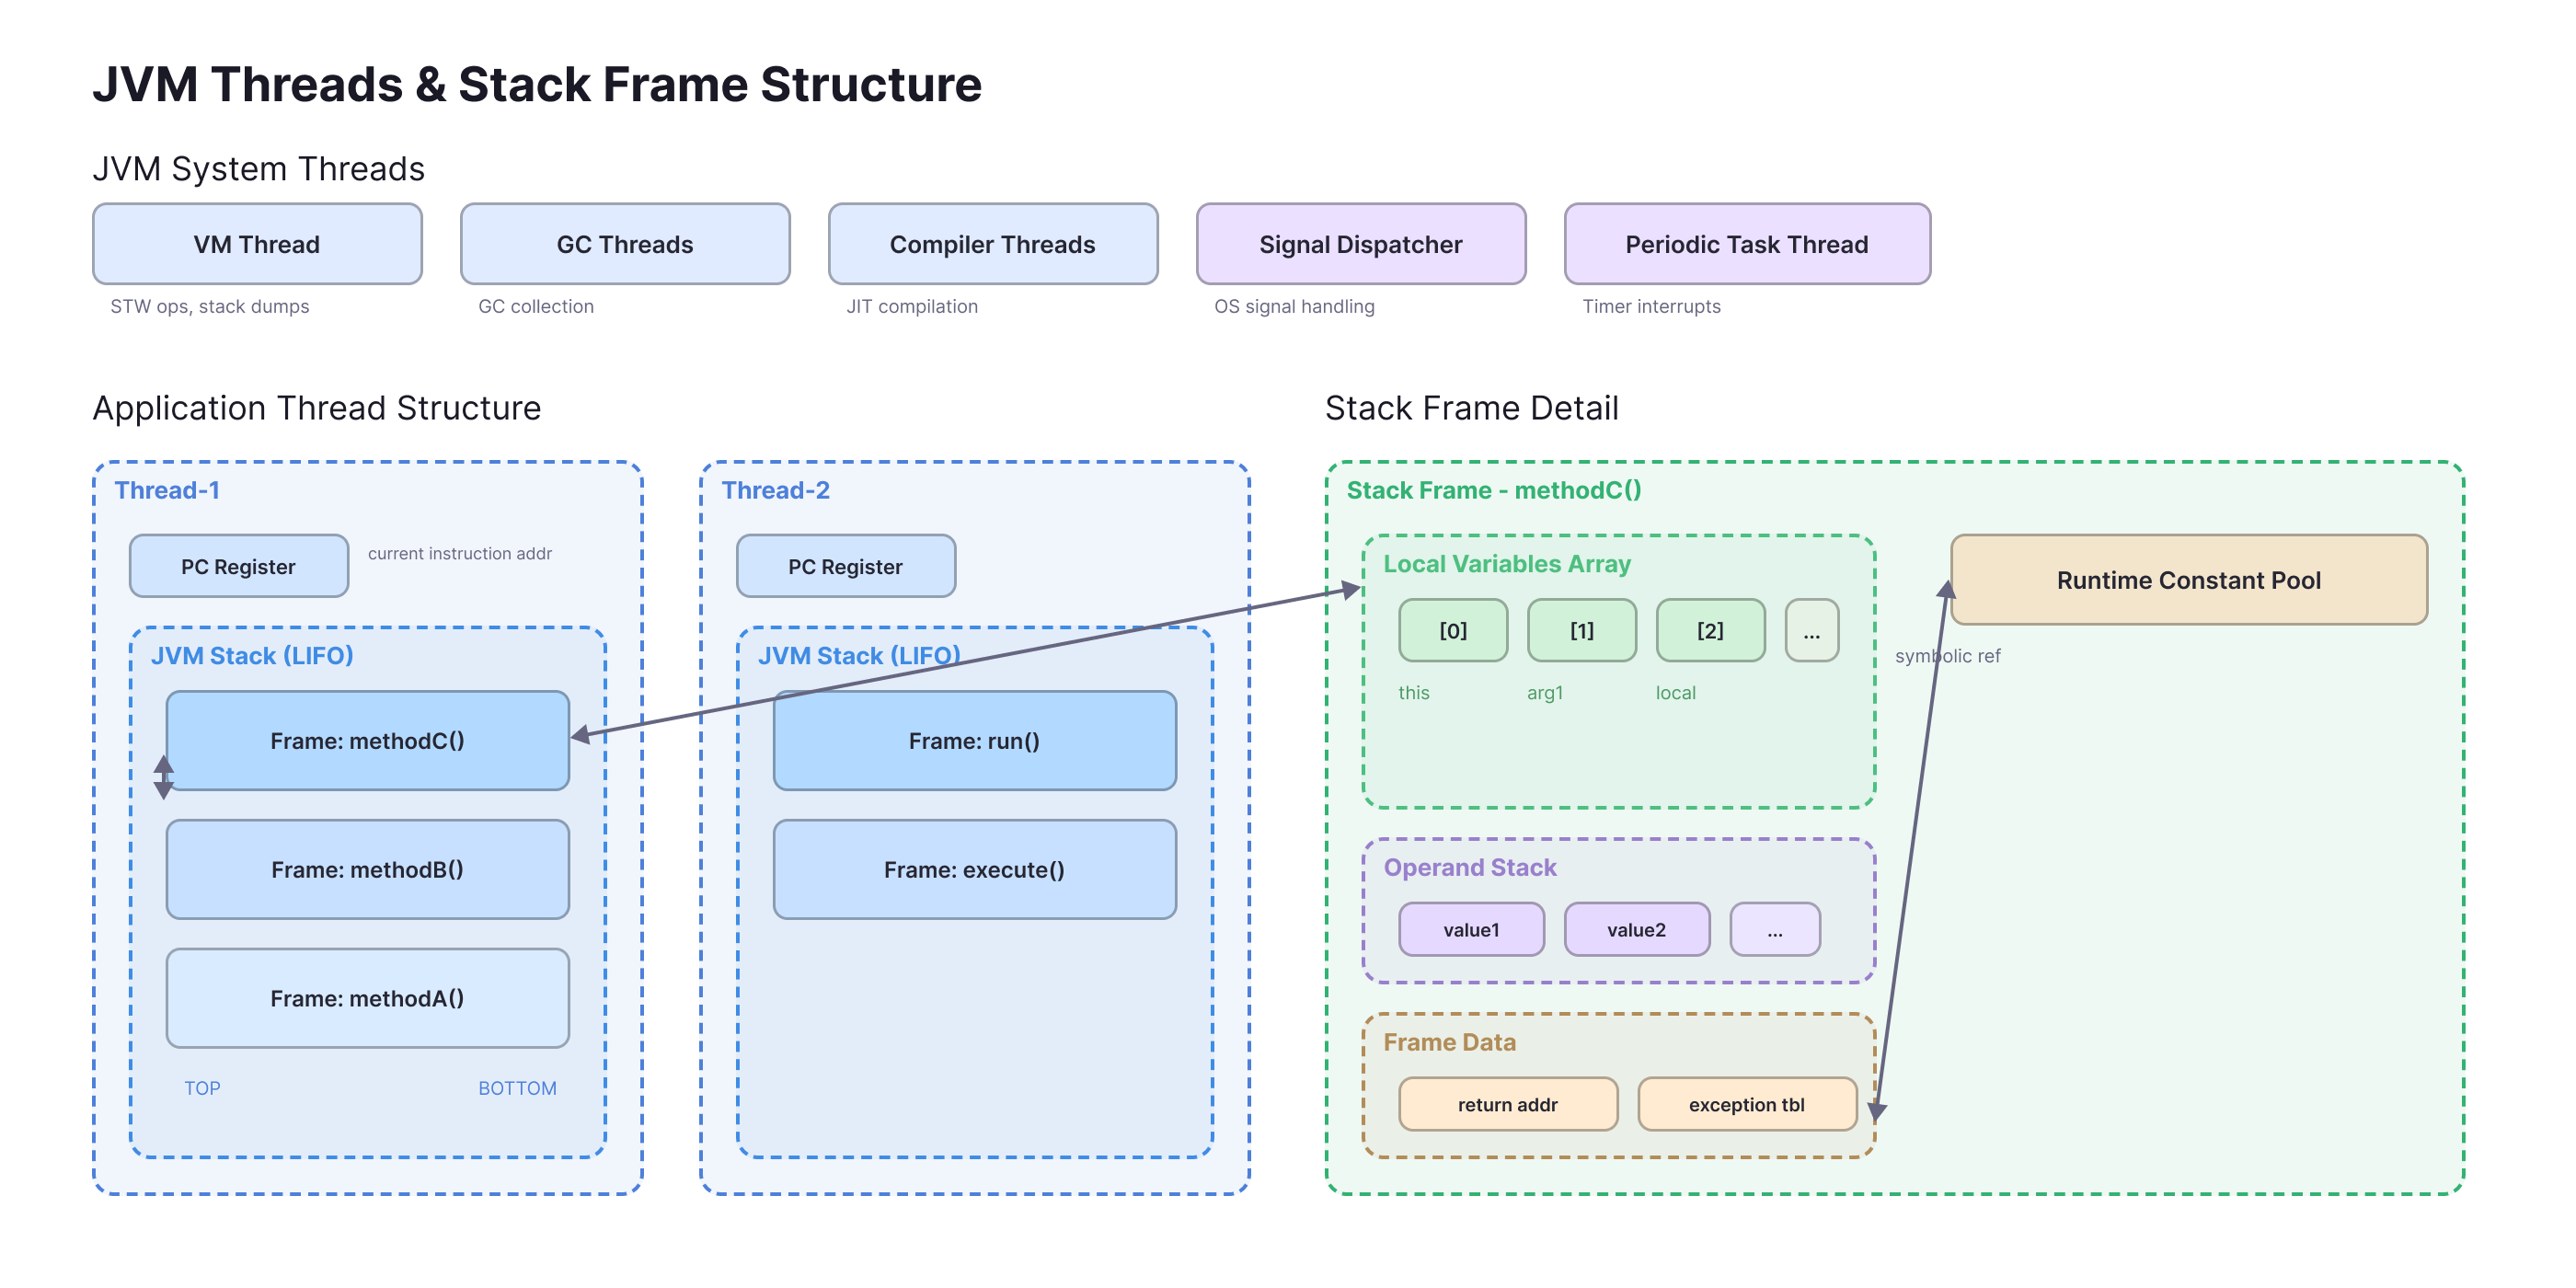Select the exception tbl box
This screenshot has height=1288, width=2576.
1747,1104
